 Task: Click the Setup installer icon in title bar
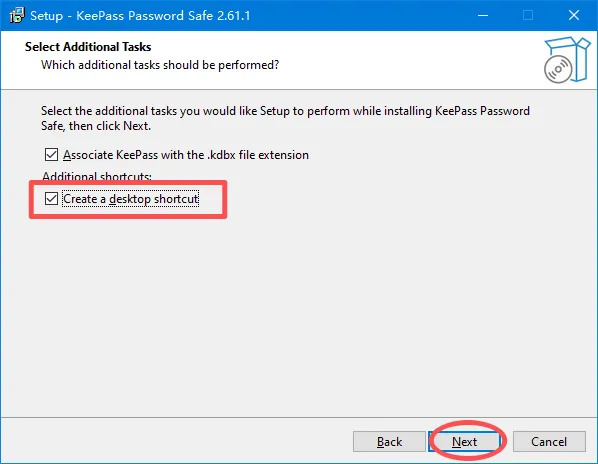tap(17, 15)
